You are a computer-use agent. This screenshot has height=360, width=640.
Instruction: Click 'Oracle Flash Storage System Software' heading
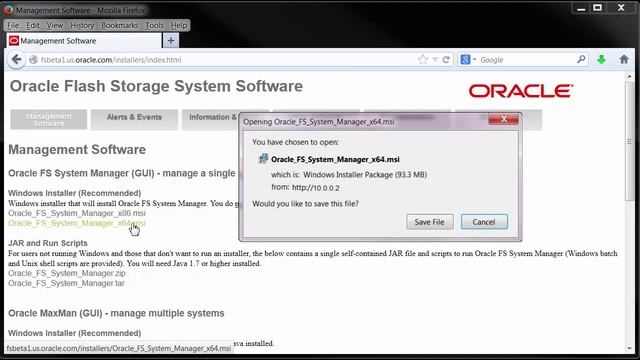[156, 87]
